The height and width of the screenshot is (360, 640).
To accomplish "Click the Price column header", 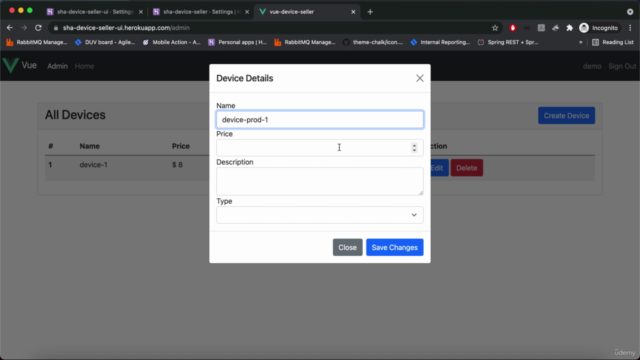I will coord(180,146).
